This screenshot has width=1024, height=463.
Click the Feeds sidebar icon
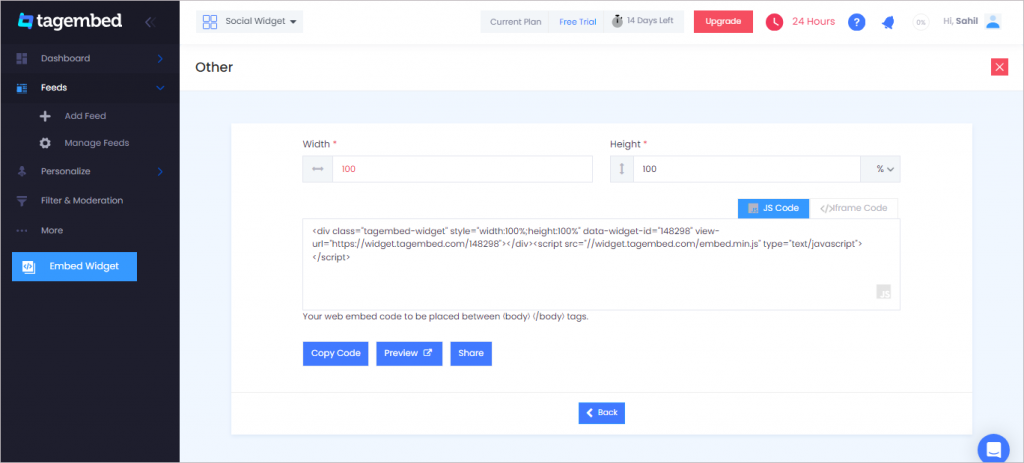point(22,88)
